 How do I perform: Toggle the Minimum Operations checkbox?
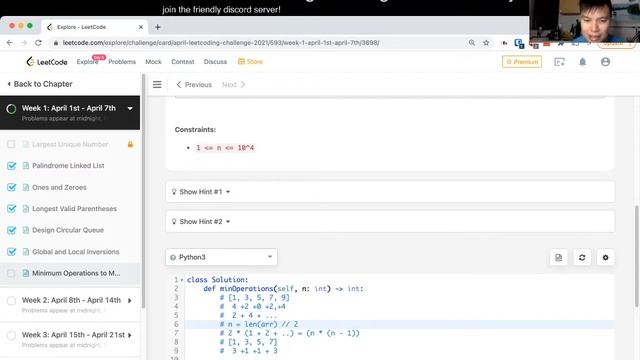(x=11, y=273)
